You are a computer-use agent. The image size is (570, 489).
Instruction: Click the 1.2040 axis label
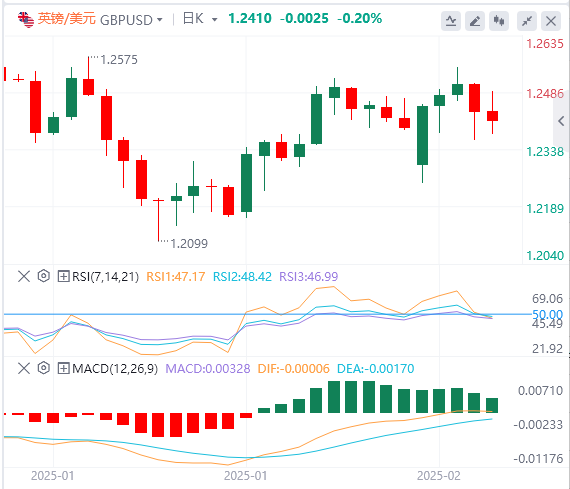tap(545, 256)
